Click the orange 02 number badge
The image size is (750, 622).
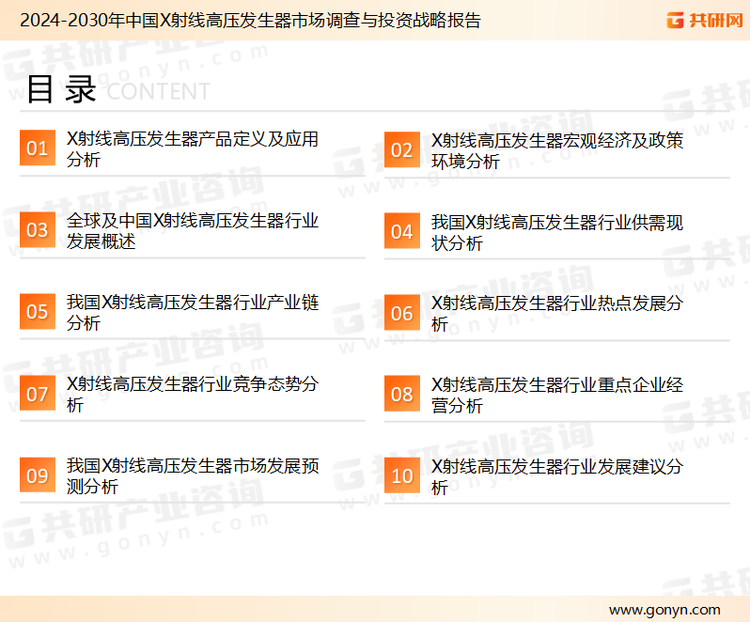click(x=401, y=149)
